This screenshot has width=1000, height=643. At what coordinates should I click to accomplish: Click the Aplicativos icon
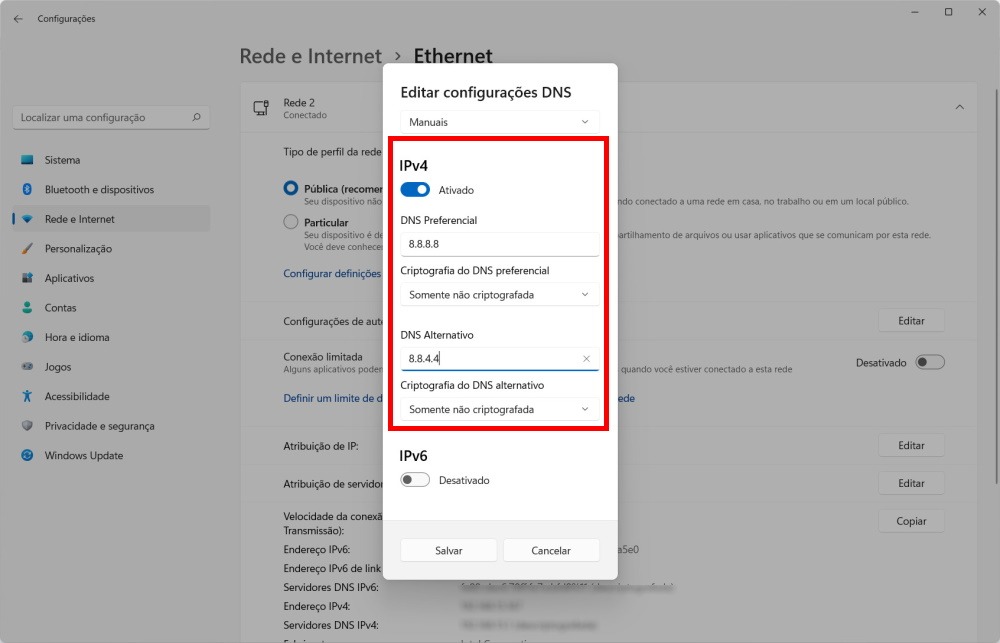(x=27, y=278)
